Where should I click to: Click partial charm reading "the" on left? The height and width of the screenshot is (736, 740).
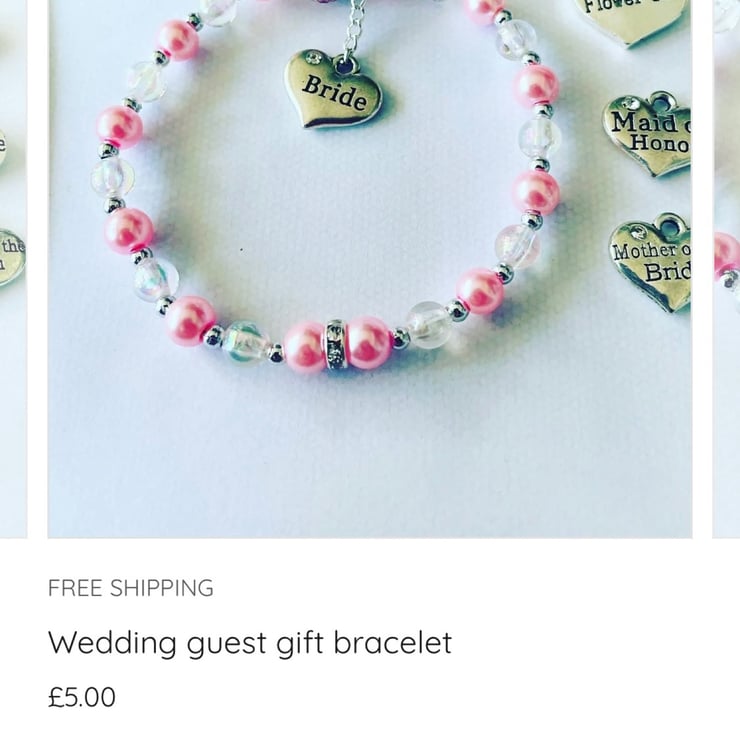12,258
